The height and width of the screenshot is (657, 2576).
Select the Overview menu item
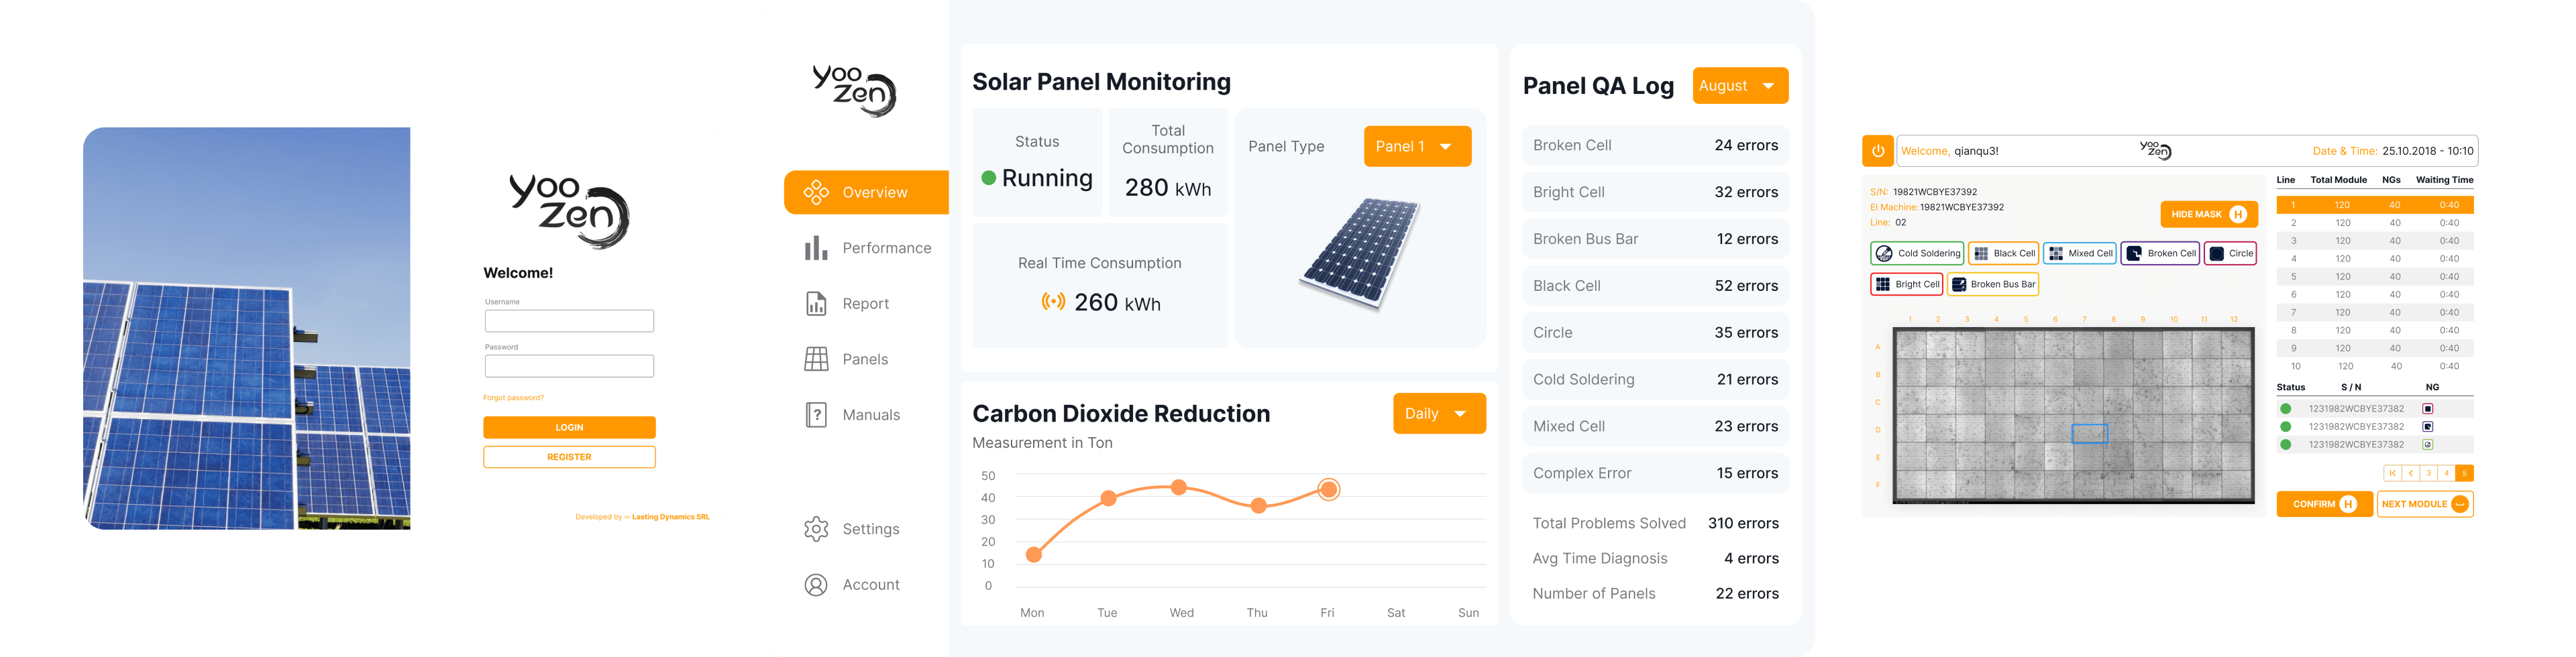pyautogui.click(x=866, y=192)
